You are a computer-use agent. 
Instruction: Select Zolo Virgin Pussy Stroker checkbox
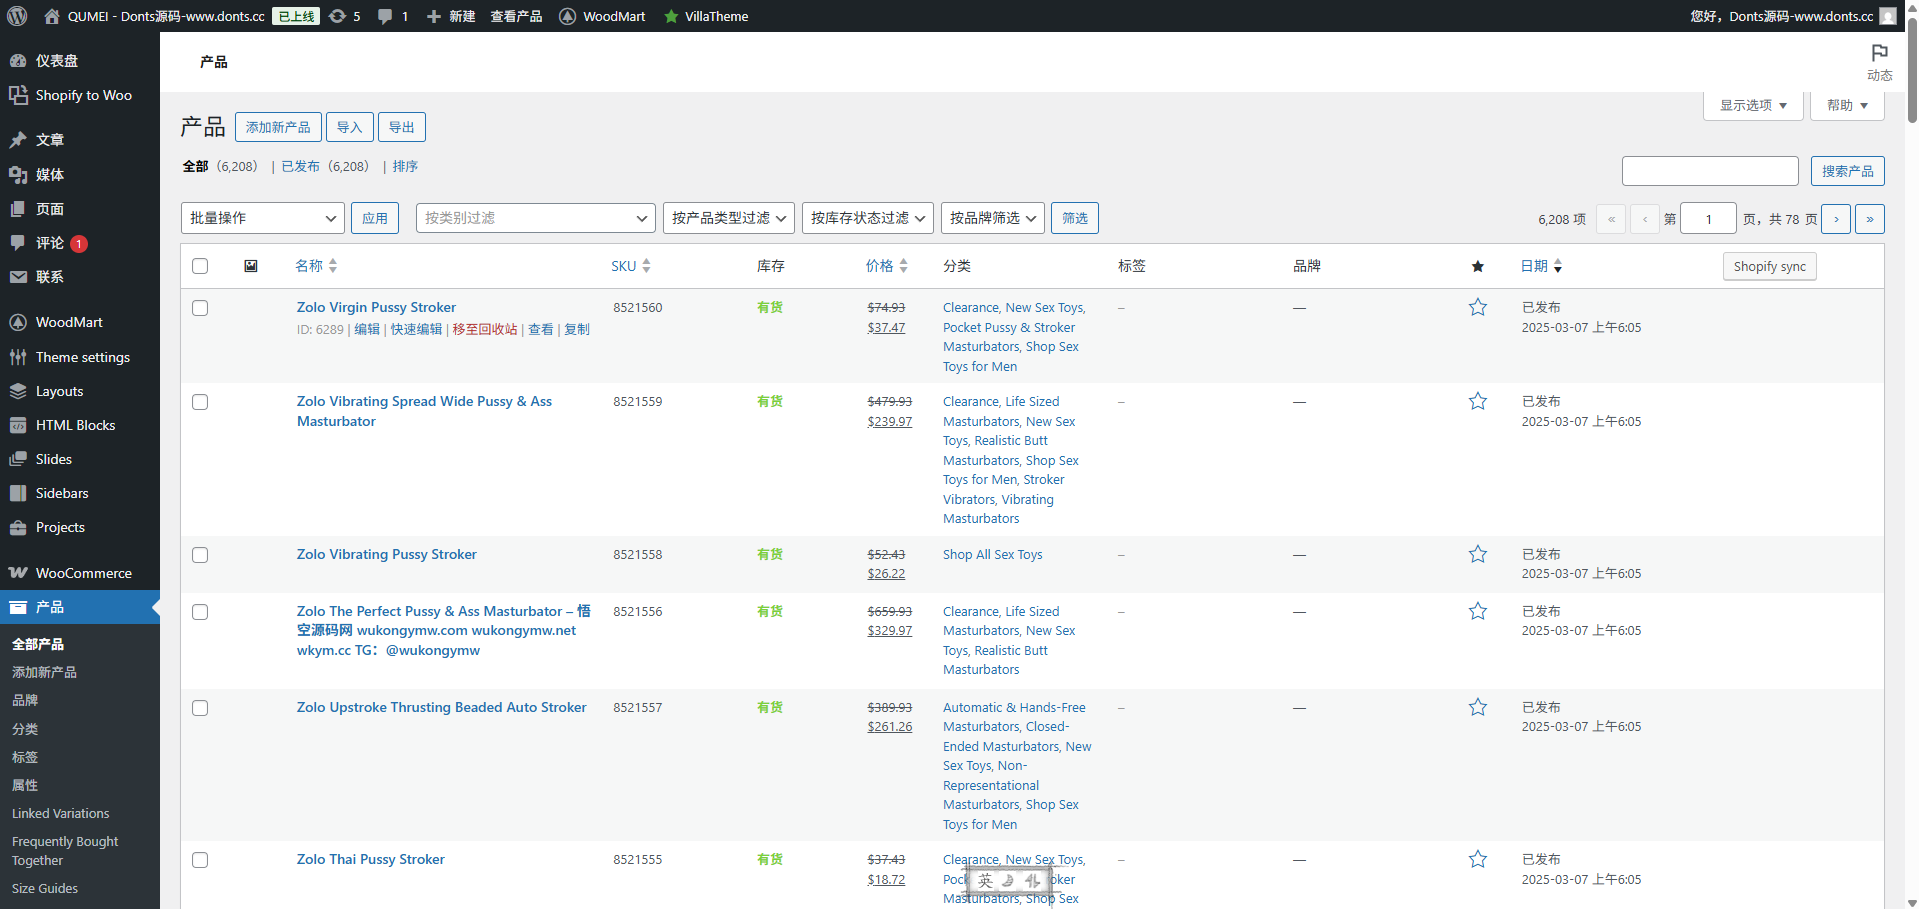coord(200,308)
